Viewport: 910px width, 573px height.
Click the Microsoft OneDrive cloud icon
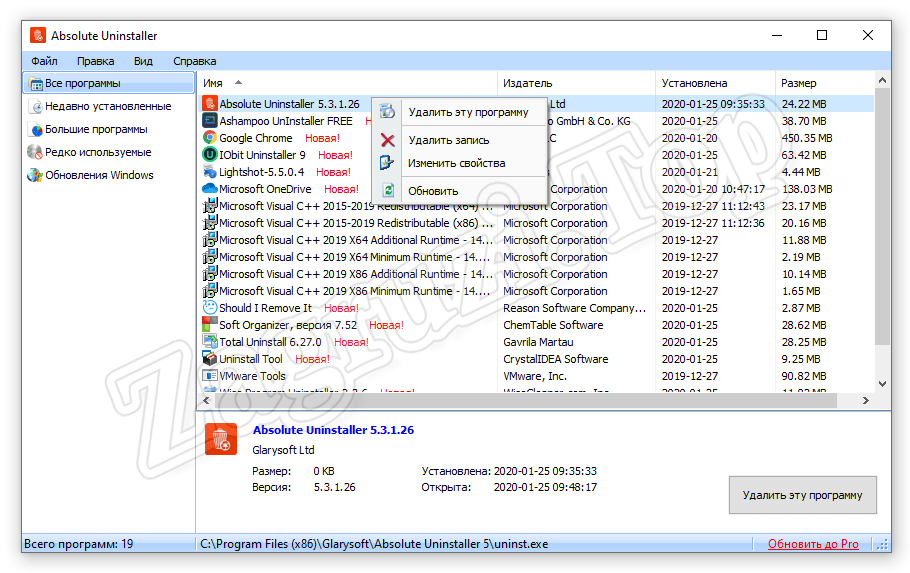(x=210, y=189)
